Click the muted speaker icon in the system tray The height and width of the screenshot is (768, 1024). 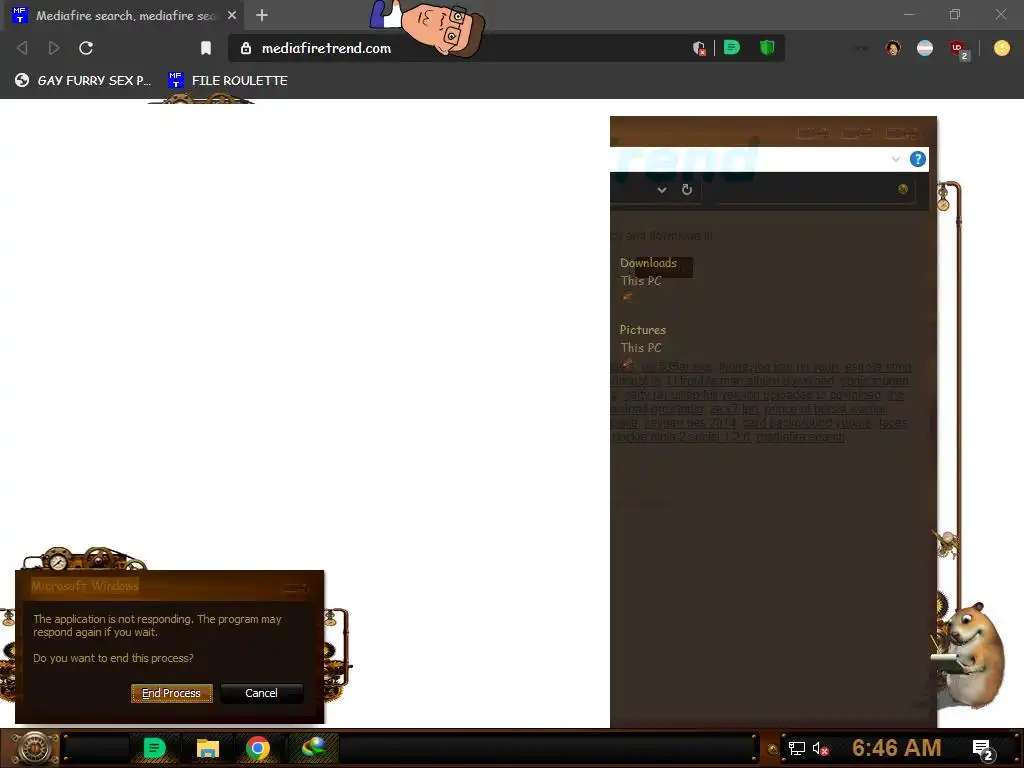coord(820,748)
